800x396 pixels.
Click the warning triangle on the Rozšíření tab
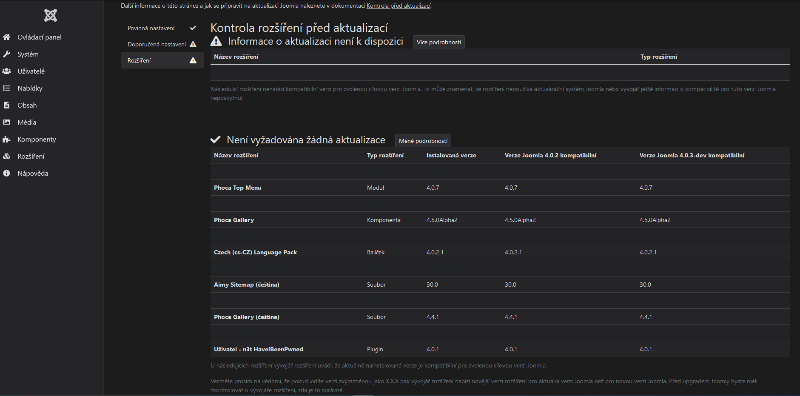tap(193, 60)
